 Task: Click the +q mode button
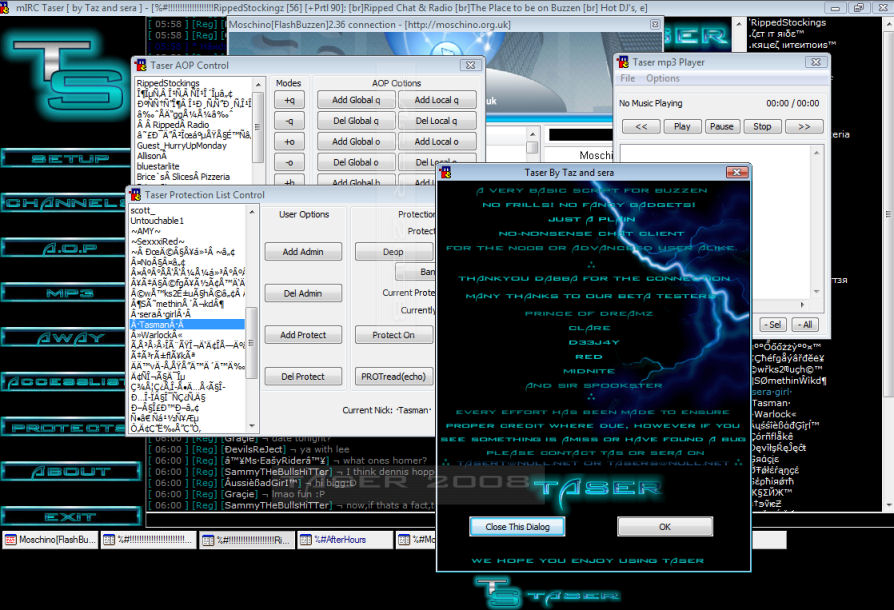(289, 100)
